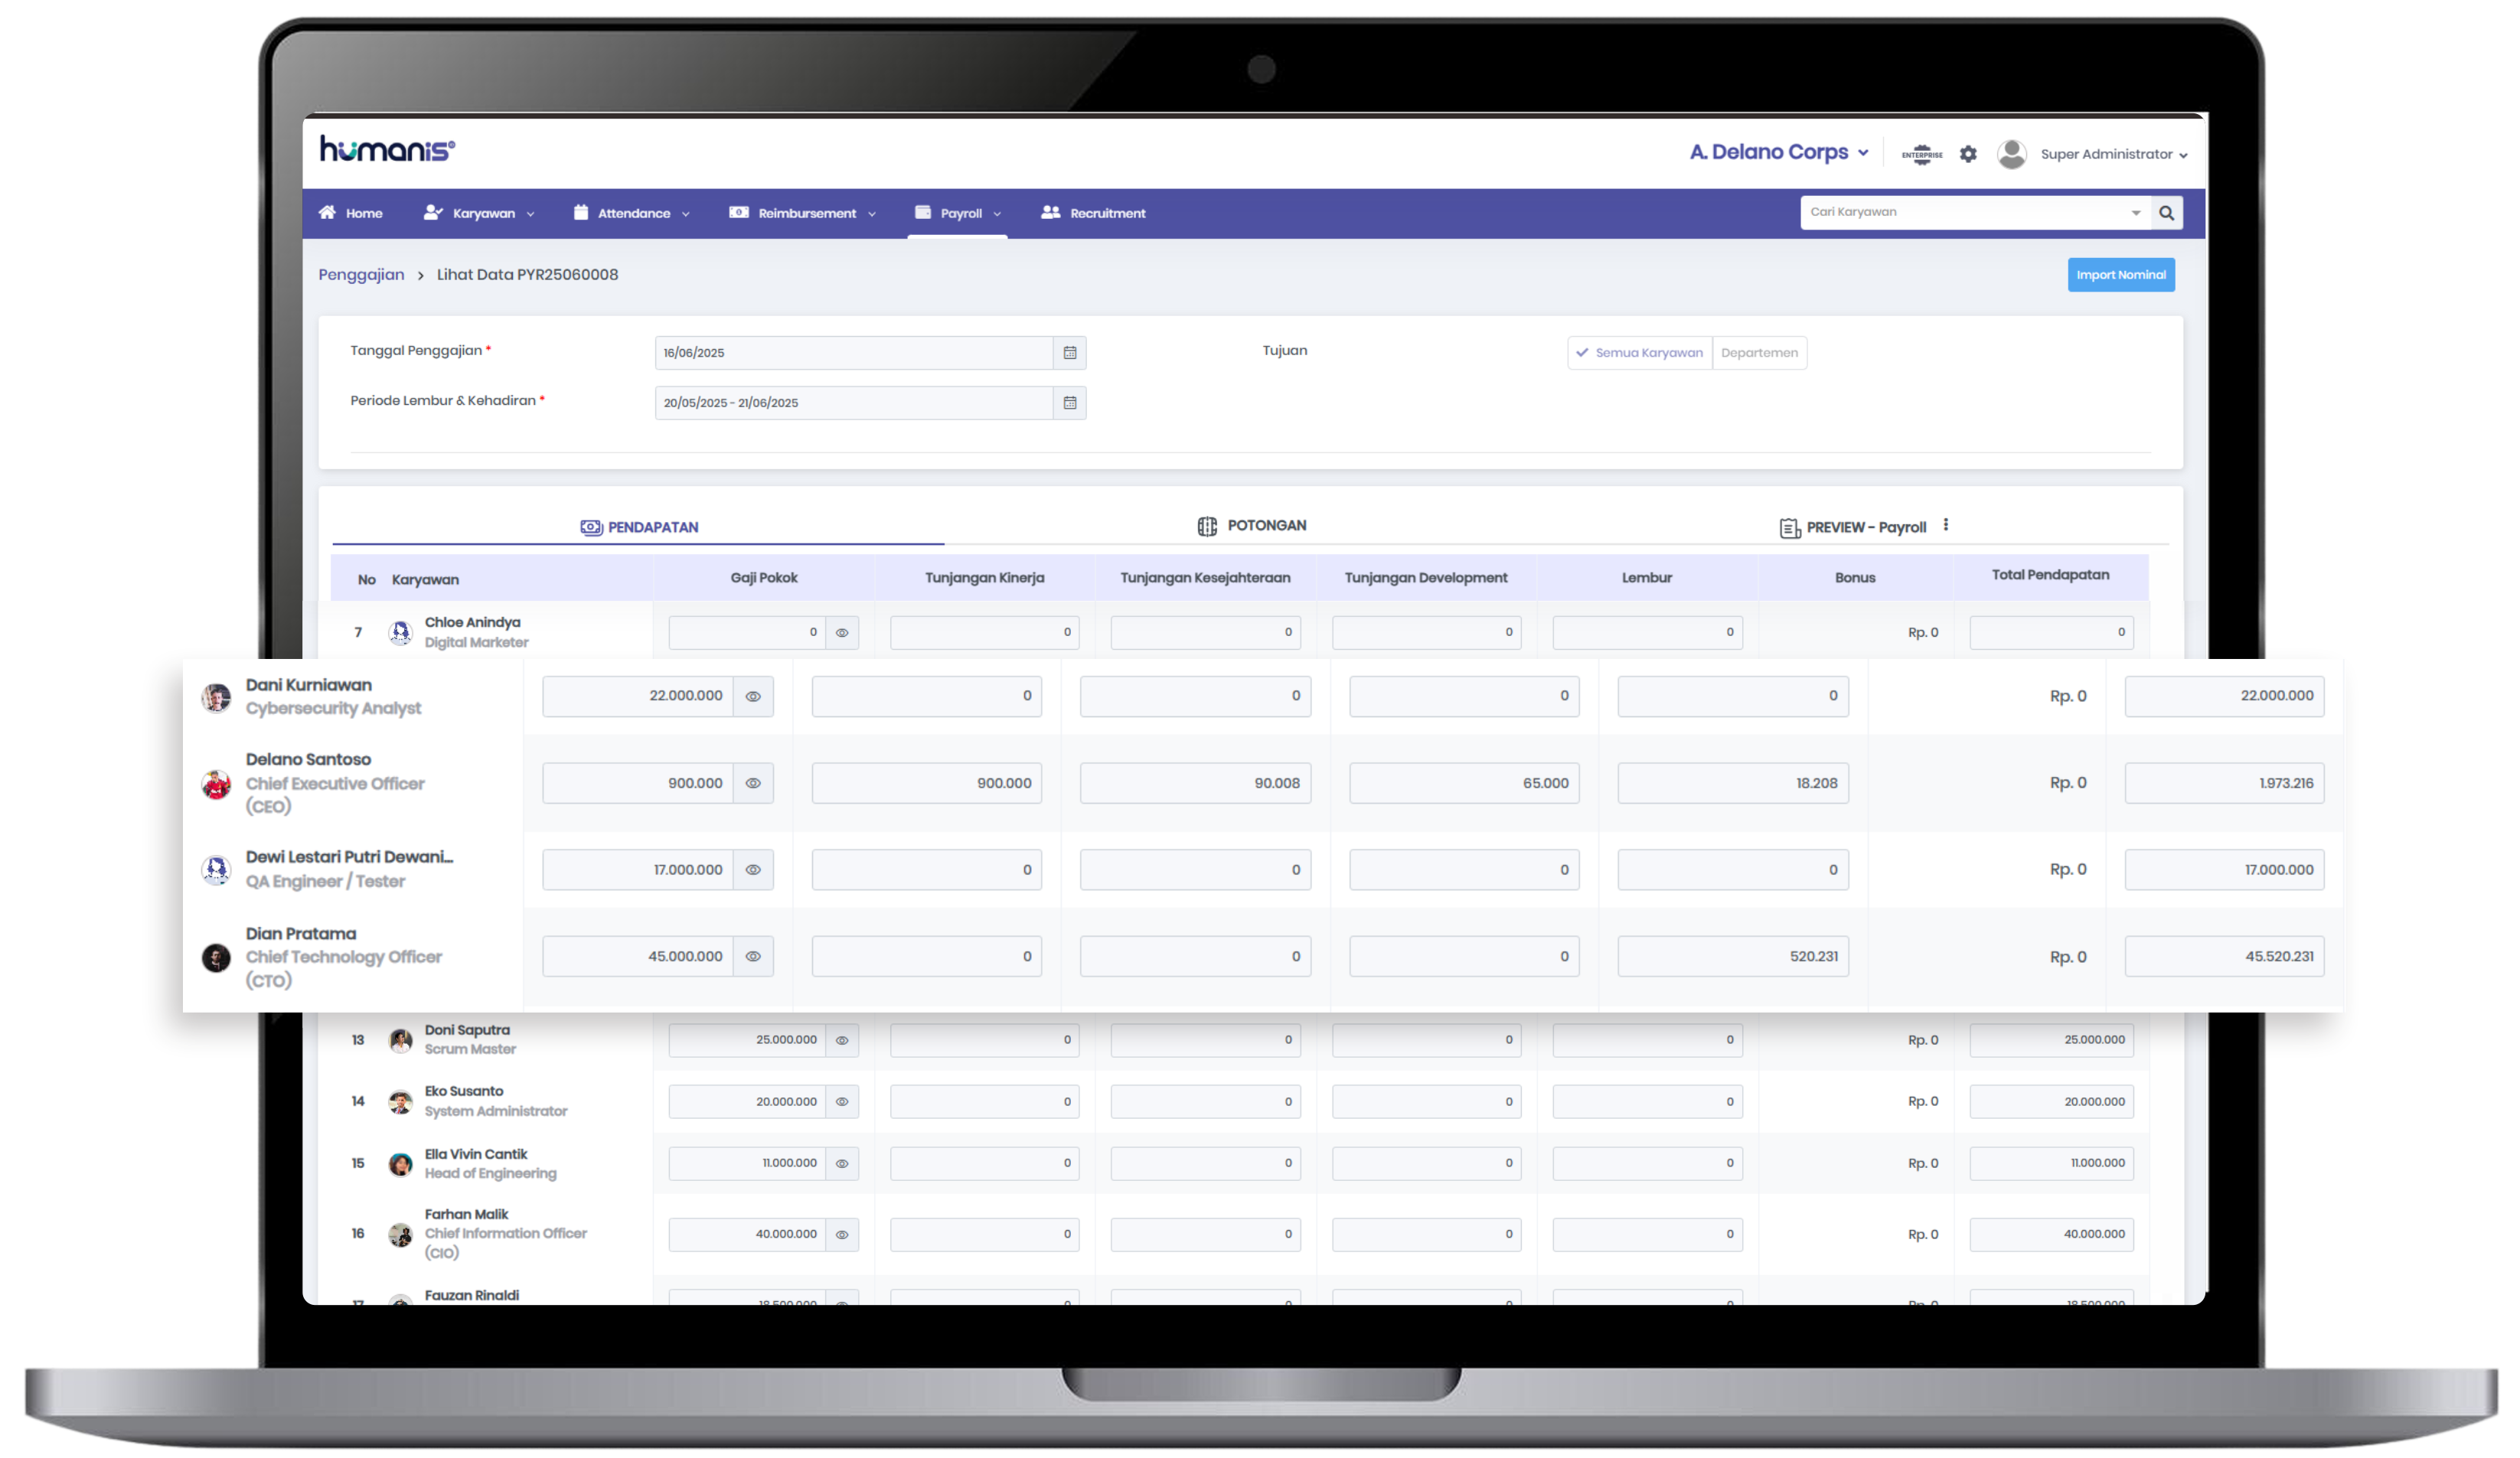2520x1458 pixels.
Task: Toggle eye icon for Ella Vivin Cantik's Gaji Pokok
Action: click(842, 1163)
